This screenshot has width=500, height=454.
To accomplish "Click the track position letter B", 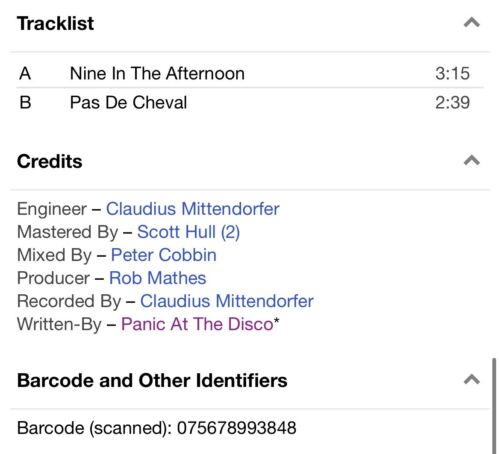I will (x=25, y=102).
